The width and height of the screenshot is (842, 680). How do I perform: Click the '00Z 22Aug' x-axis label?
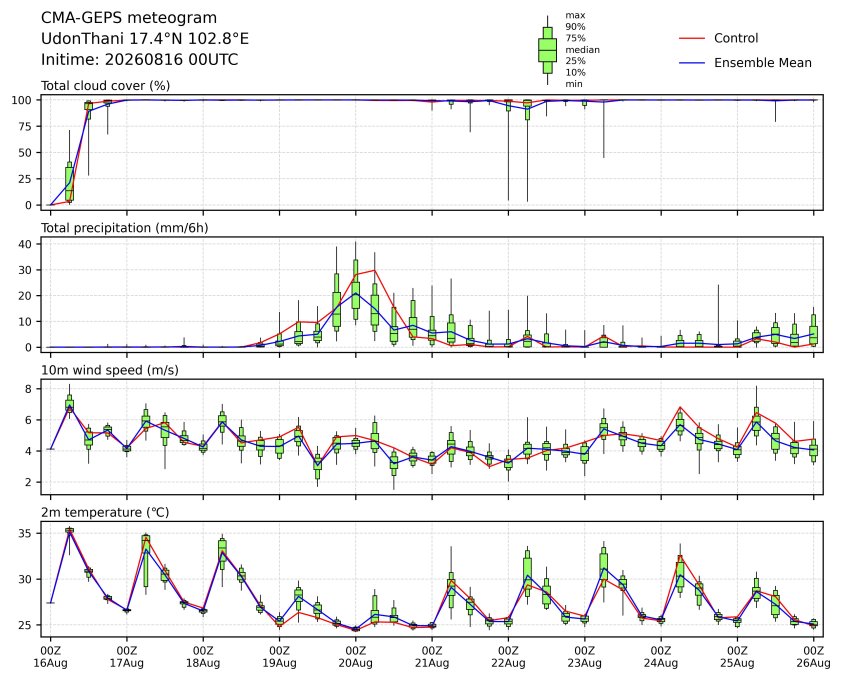click(508, 657)
